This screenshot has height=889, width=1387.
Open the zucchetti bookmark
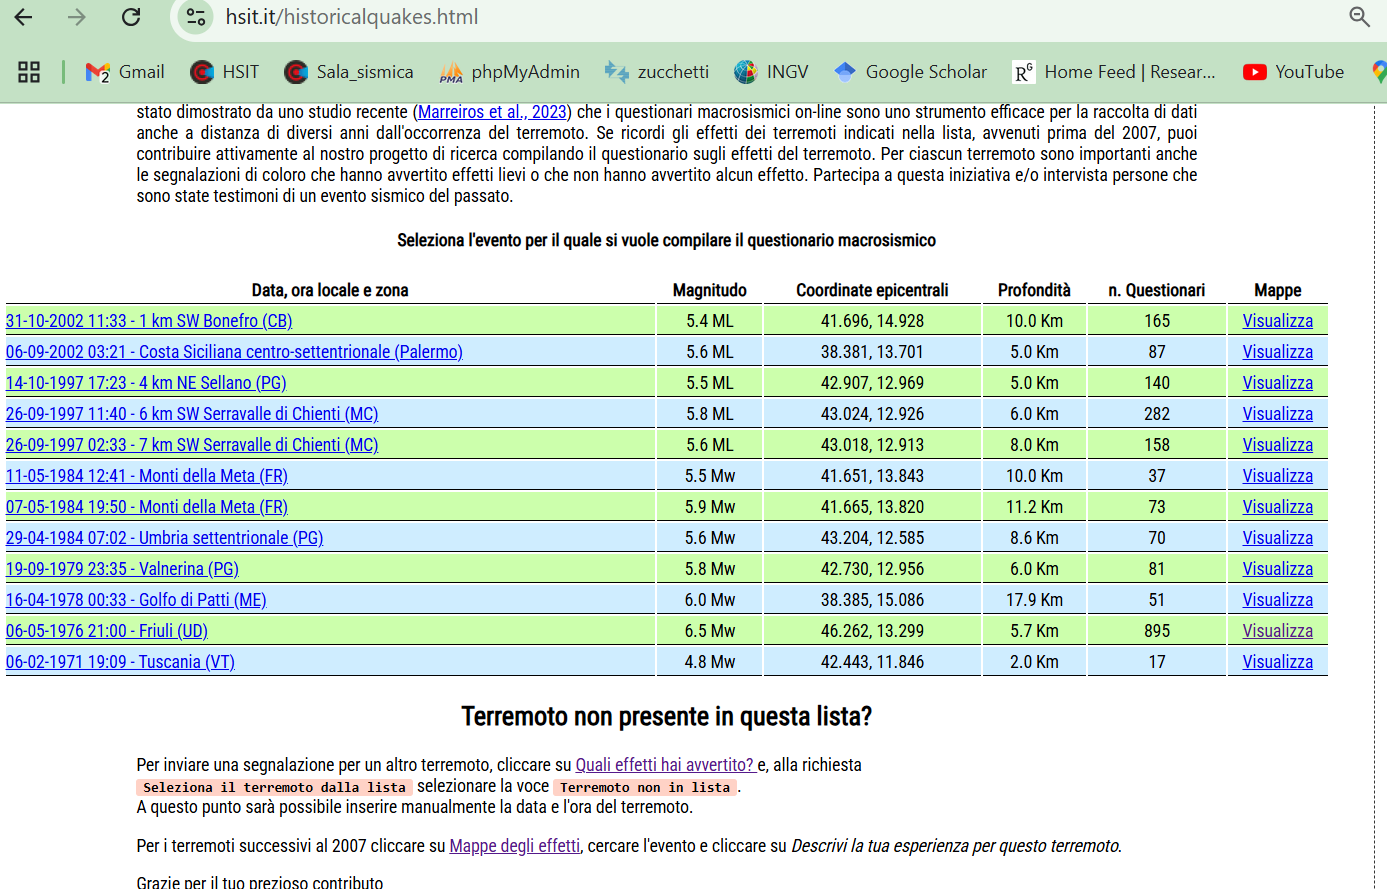click(657, 72)
